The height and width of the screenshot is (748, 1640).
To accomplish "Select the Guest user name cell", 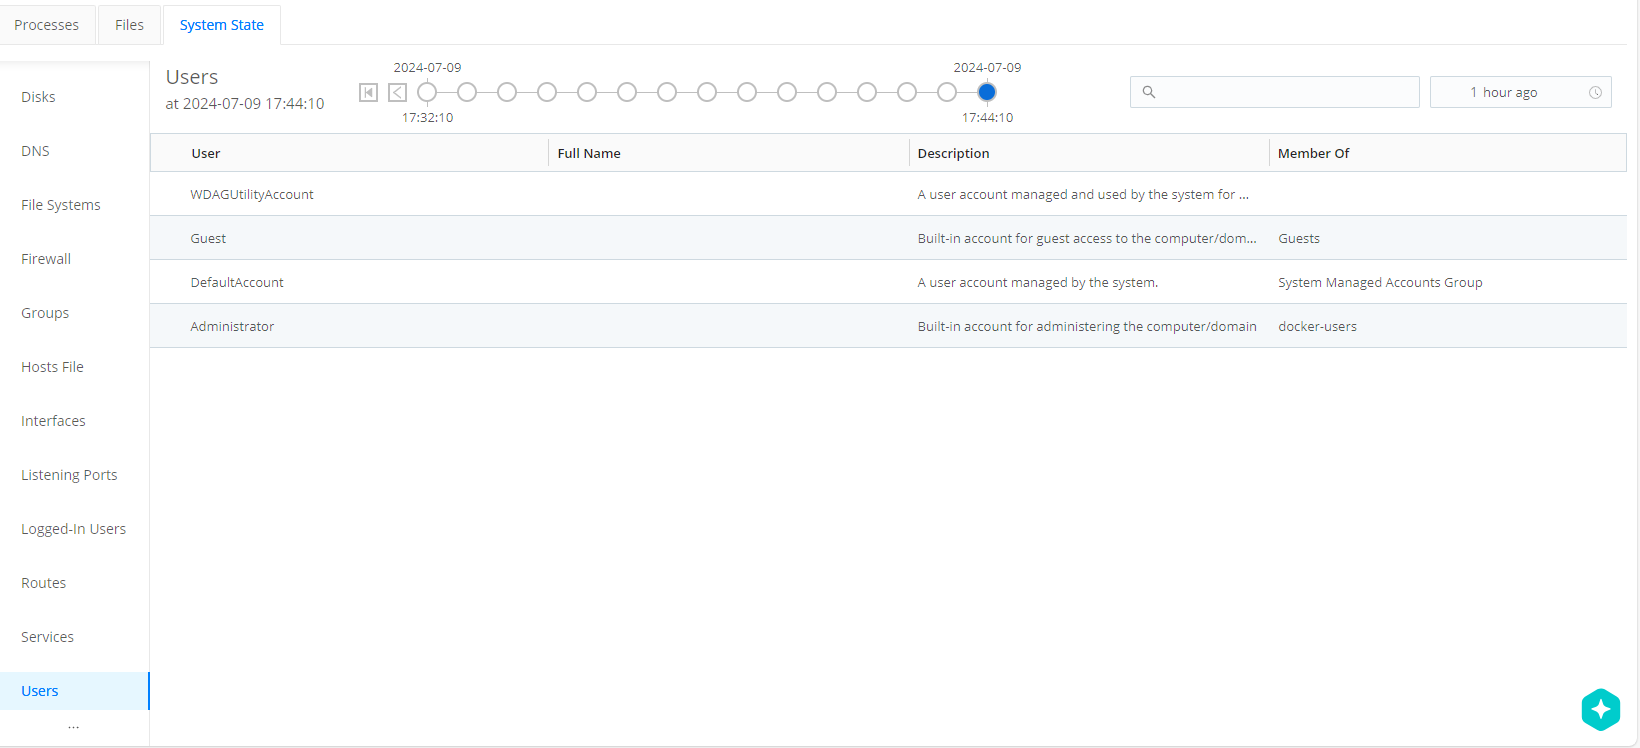I will [x=208, y=238].
